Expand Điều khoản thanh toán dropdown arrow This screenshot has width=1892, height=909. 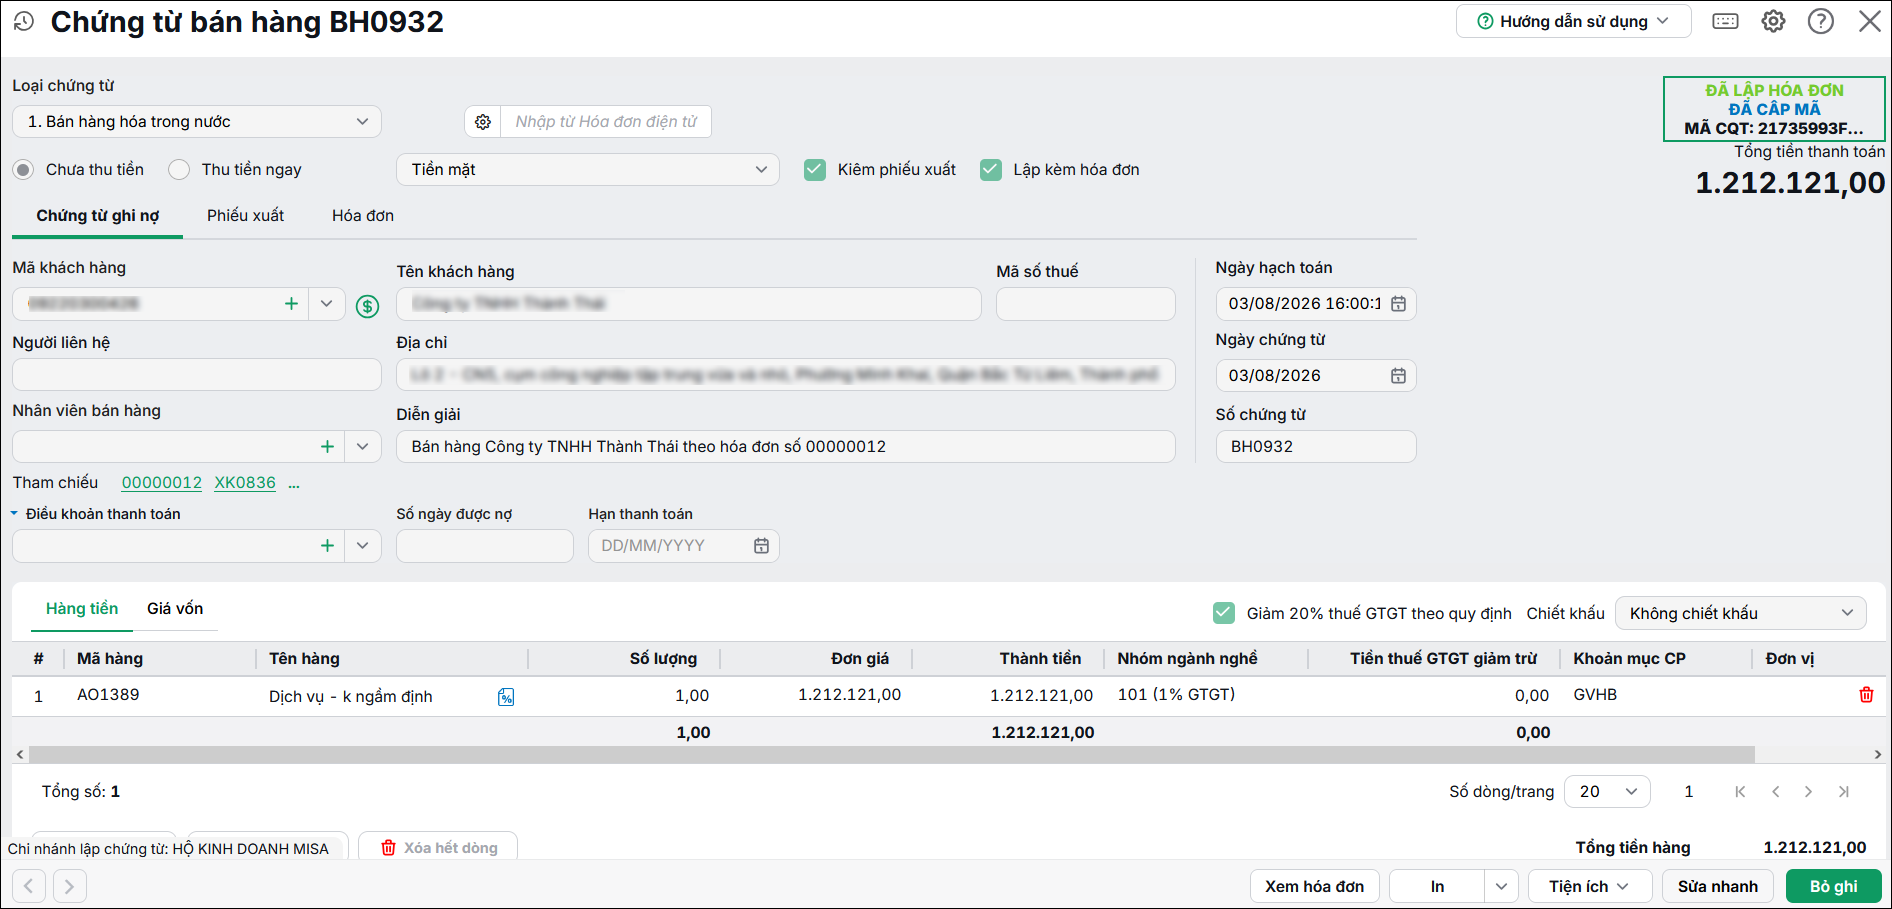(363, 546)
